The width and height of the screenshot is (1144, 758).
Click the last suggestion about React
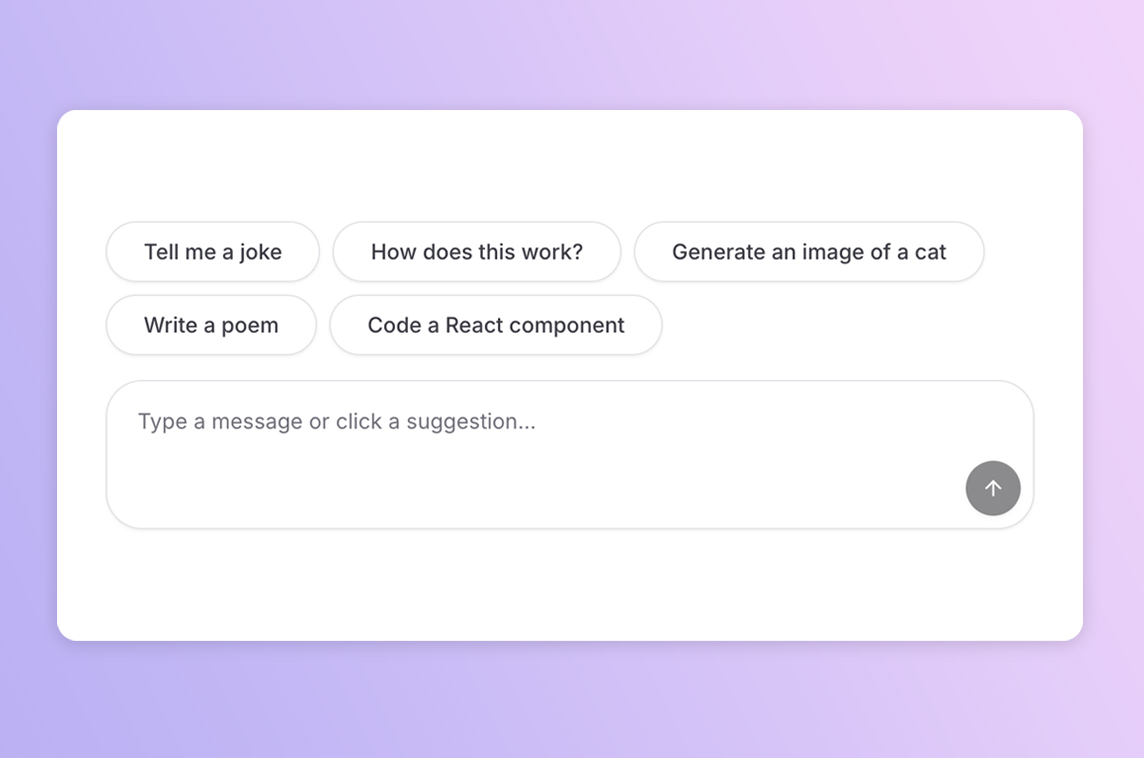(496, 325)
